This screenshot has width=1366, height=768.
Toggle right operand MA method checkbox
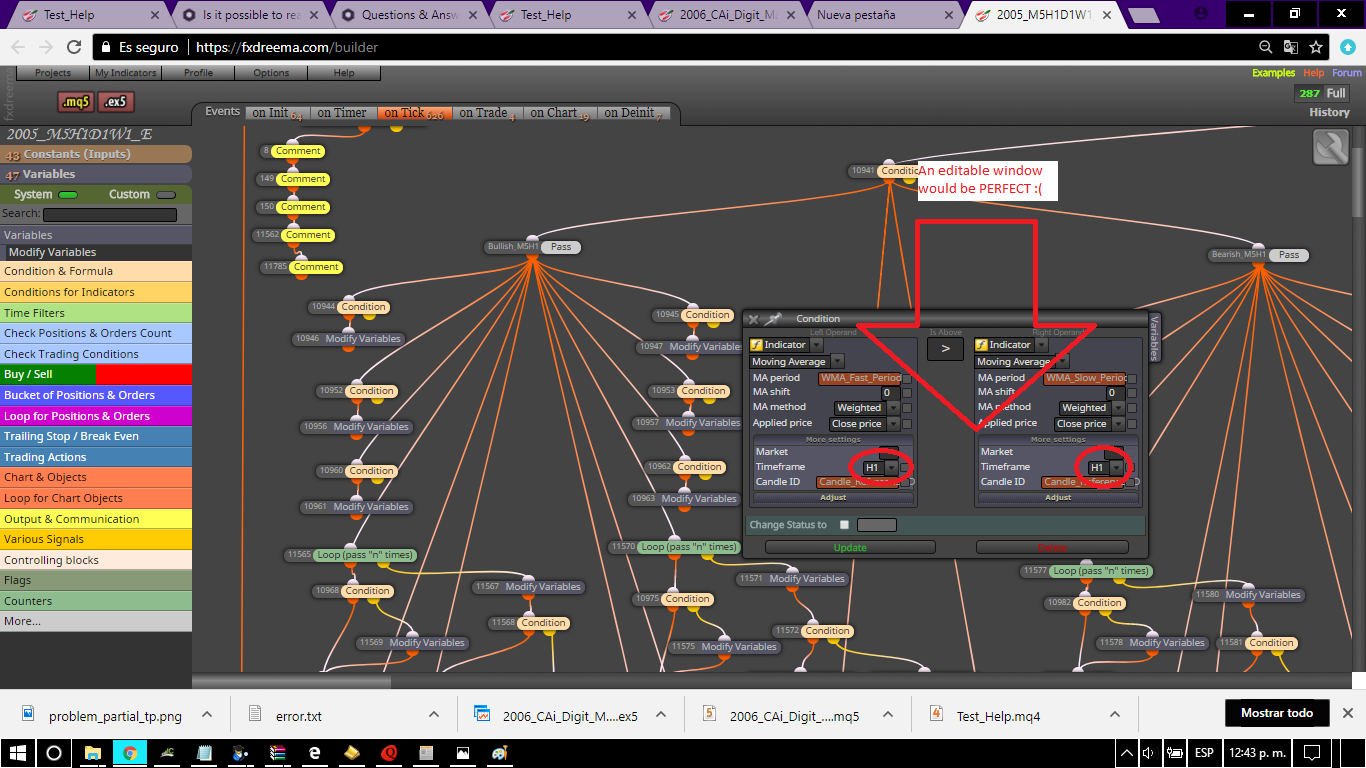coord(1132,408)
